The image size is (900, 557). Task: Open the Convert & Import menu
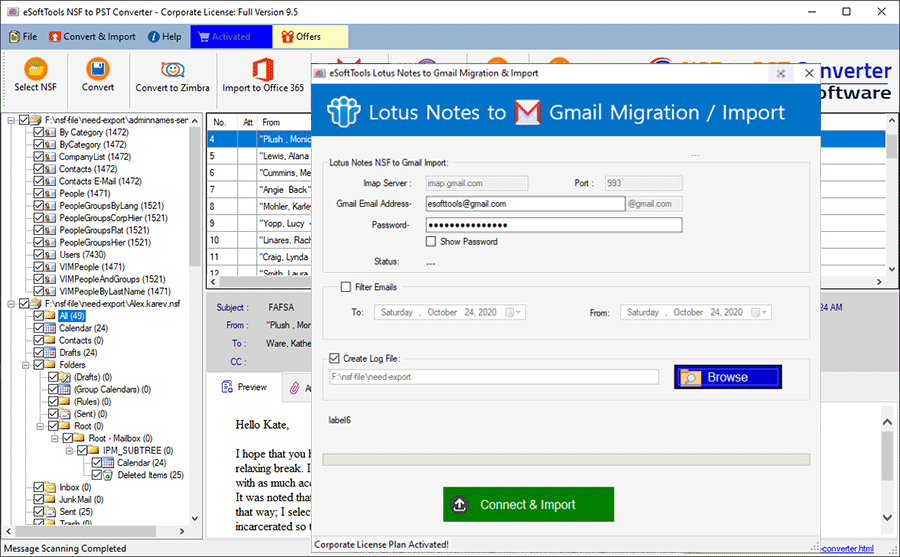93,37
